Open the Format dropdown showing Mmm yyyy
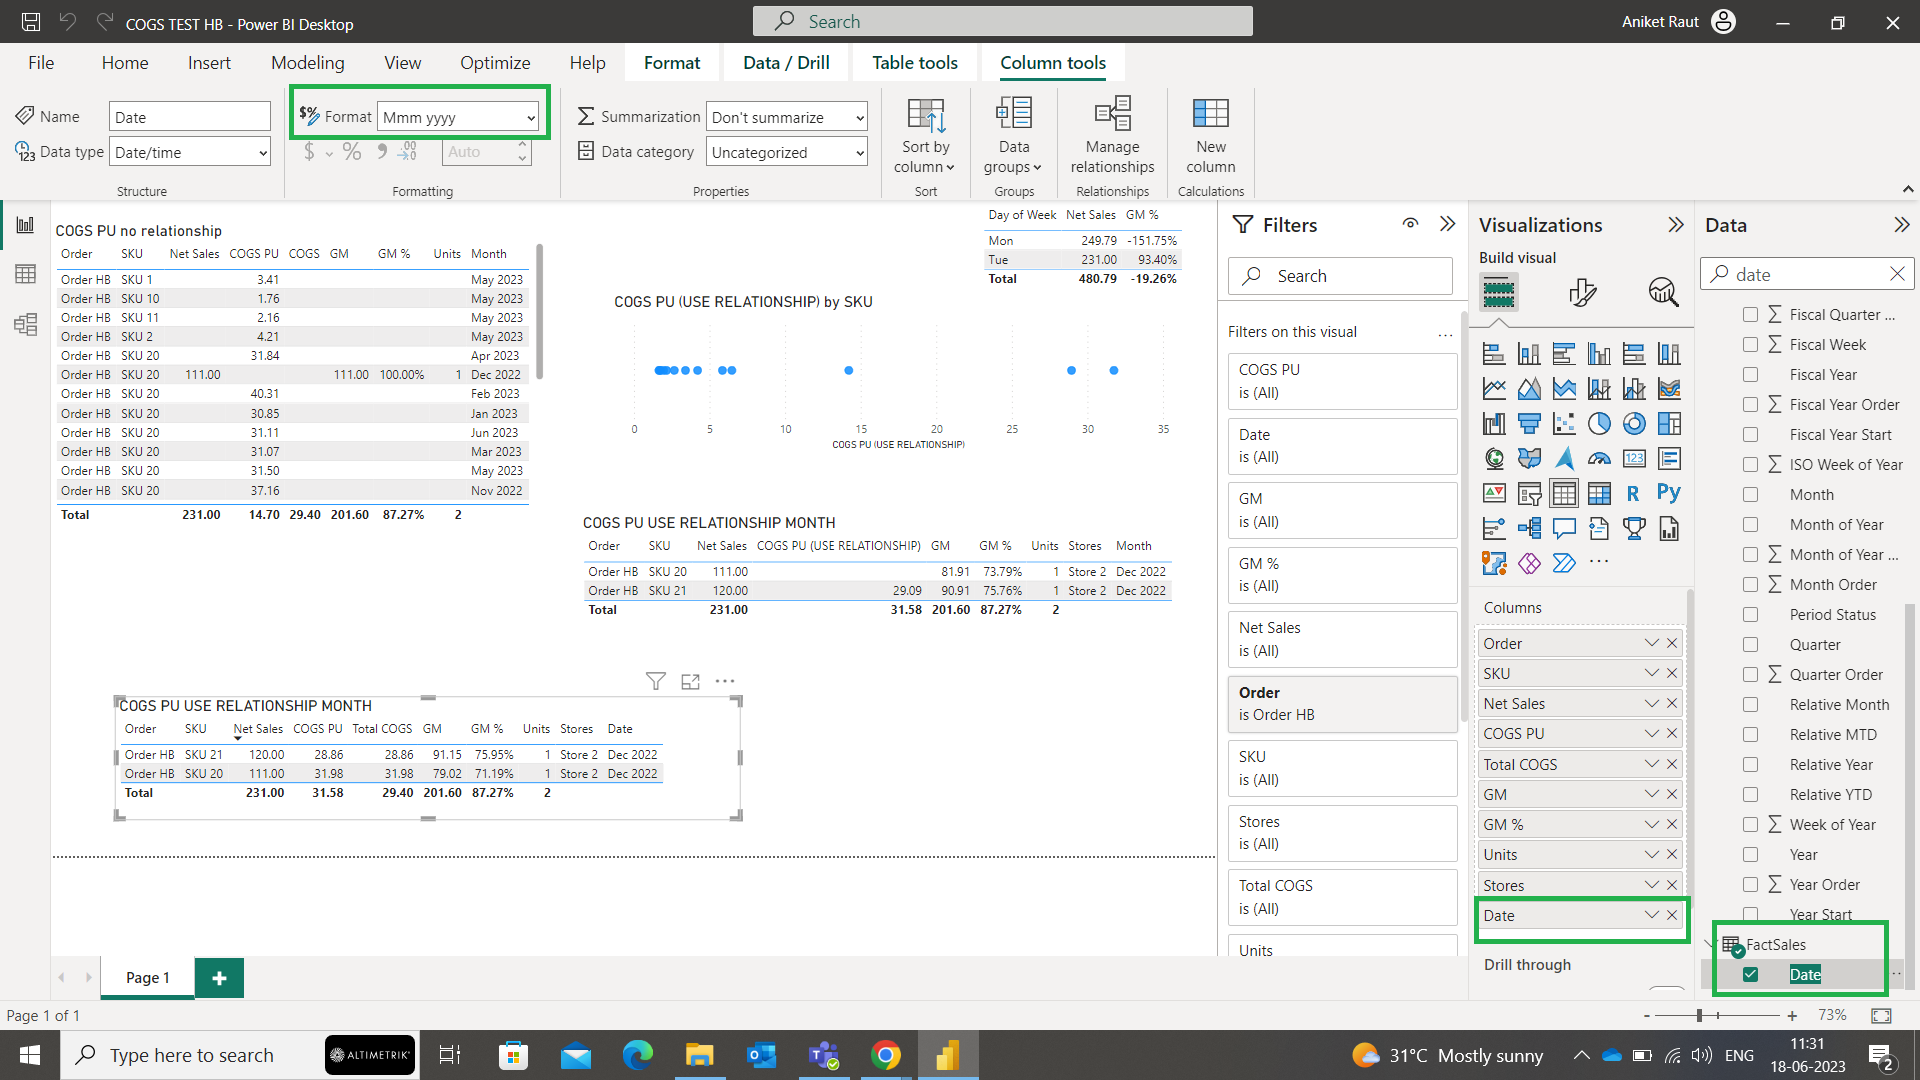This screenshot has width=1920, height=1080. [459, 117]
